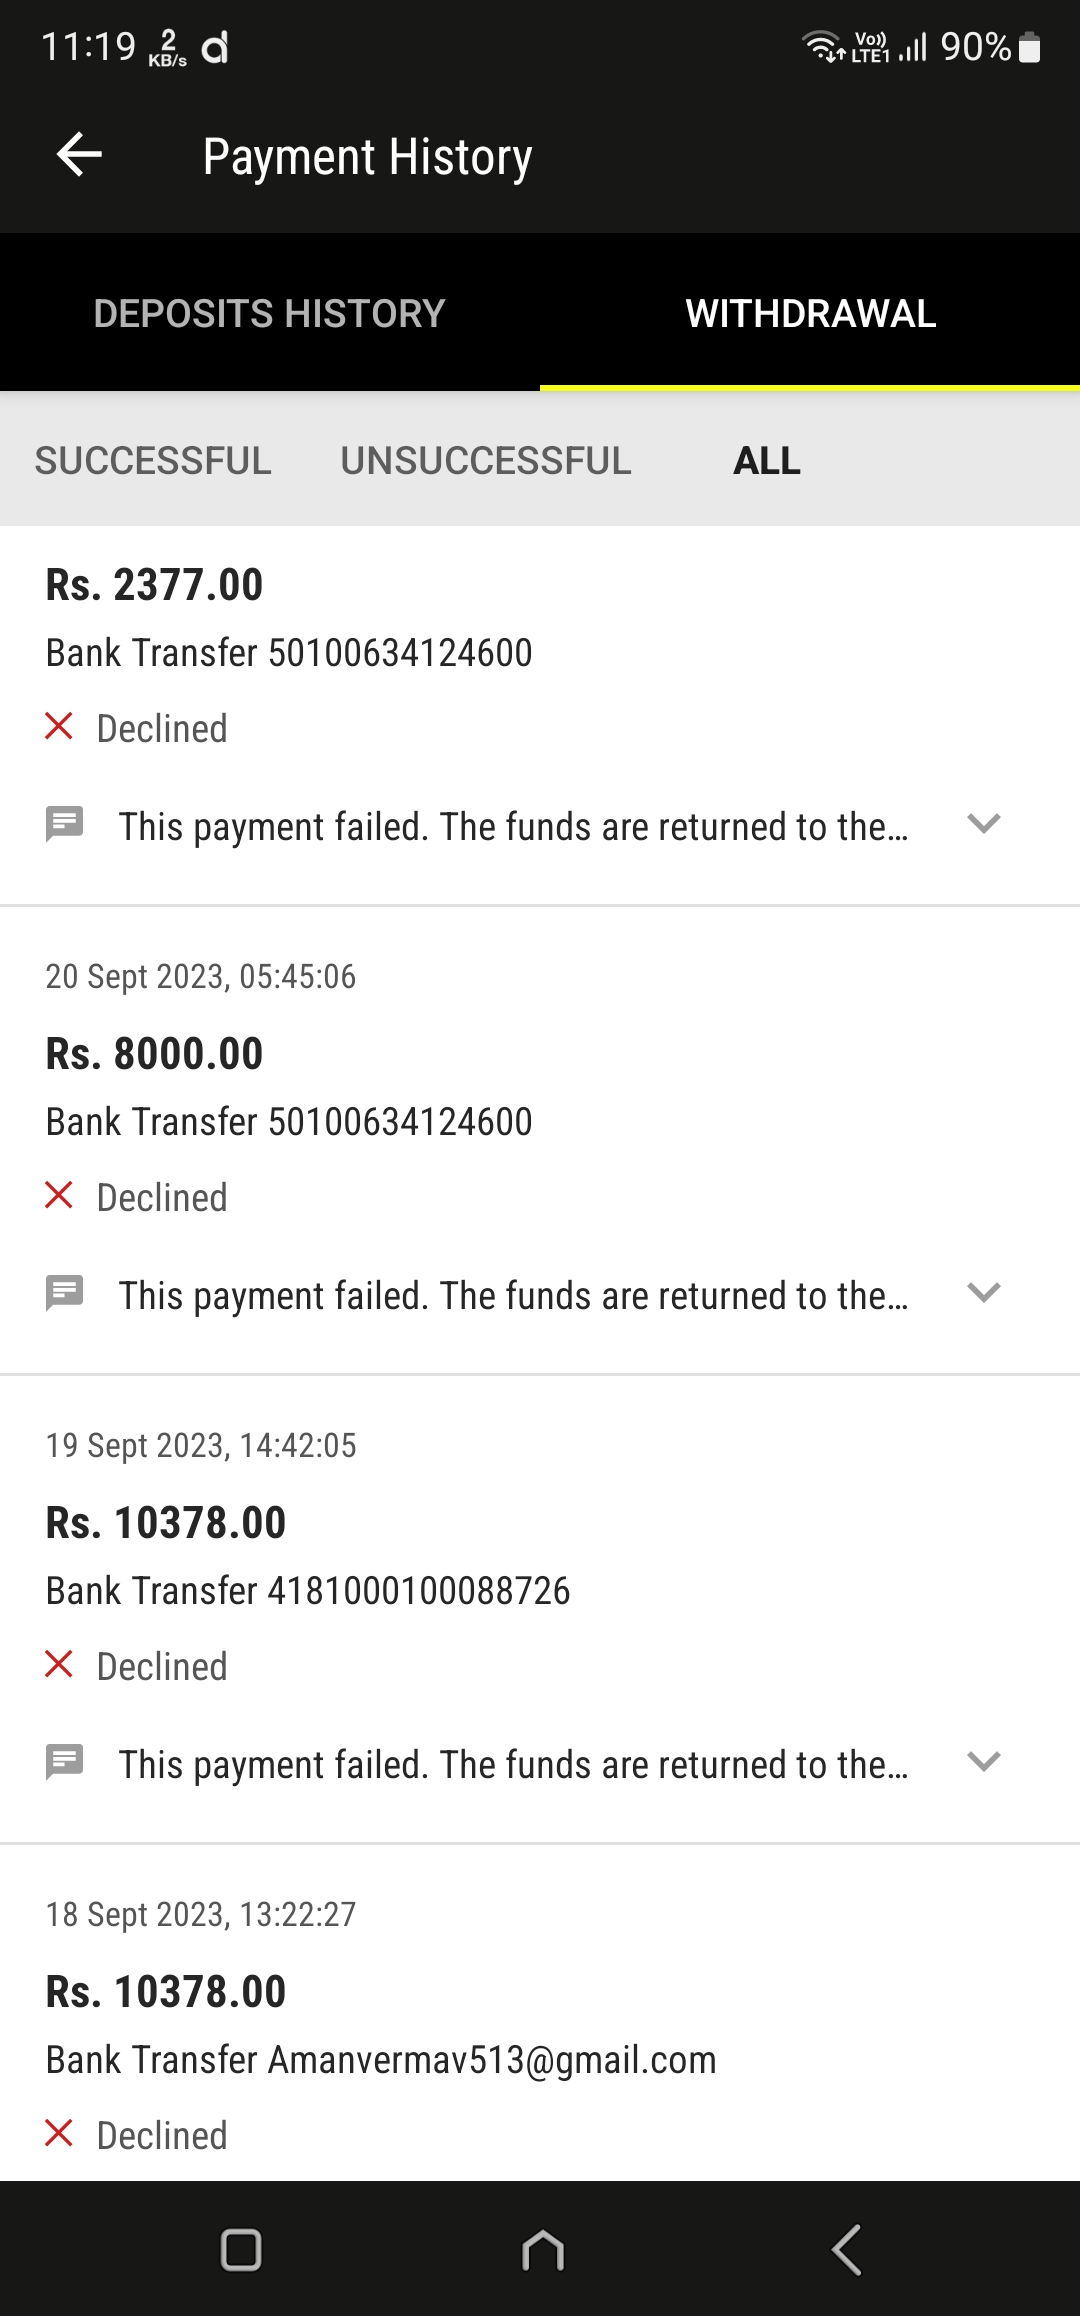The image size is (1080, 2316).
Task: Tap message icon on Rs. 2377.00 withdrawal
Action: 65,825
